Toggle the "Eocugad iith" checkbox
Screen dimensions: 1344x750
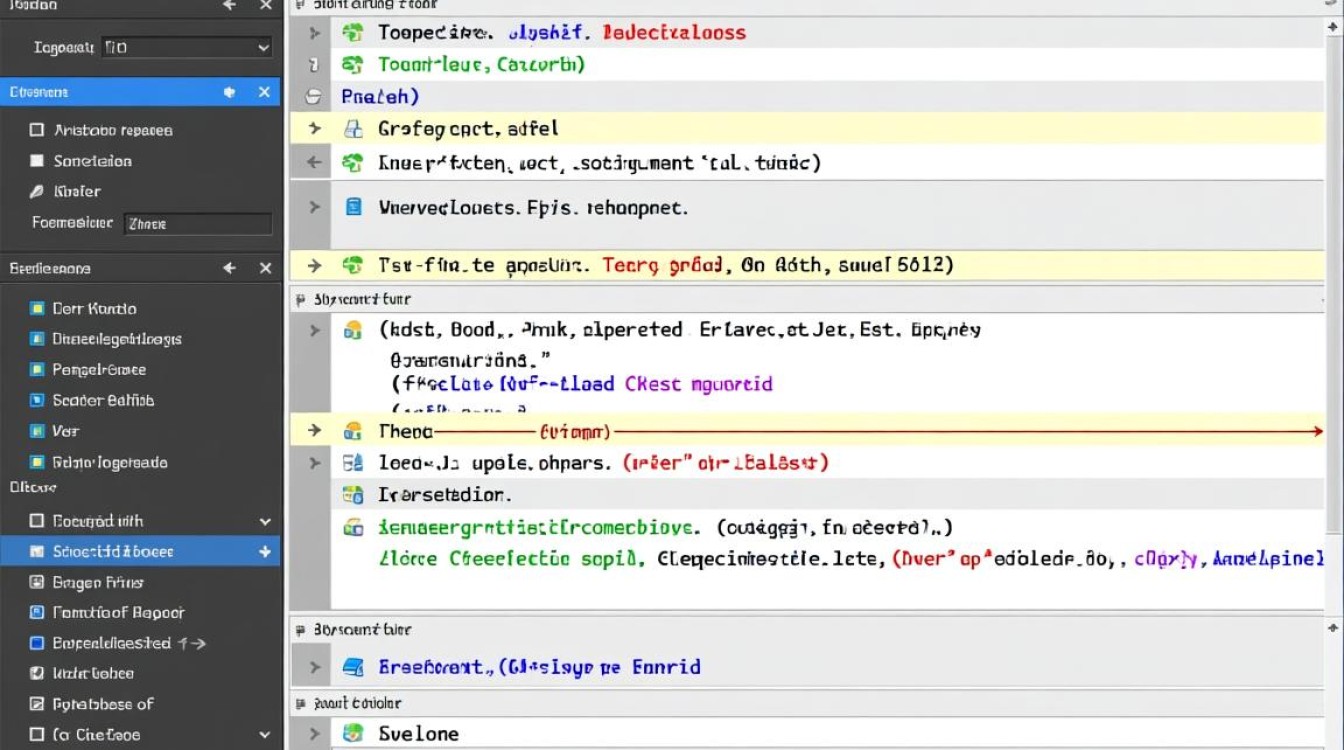pyautogui.click(x=37, y=521)
